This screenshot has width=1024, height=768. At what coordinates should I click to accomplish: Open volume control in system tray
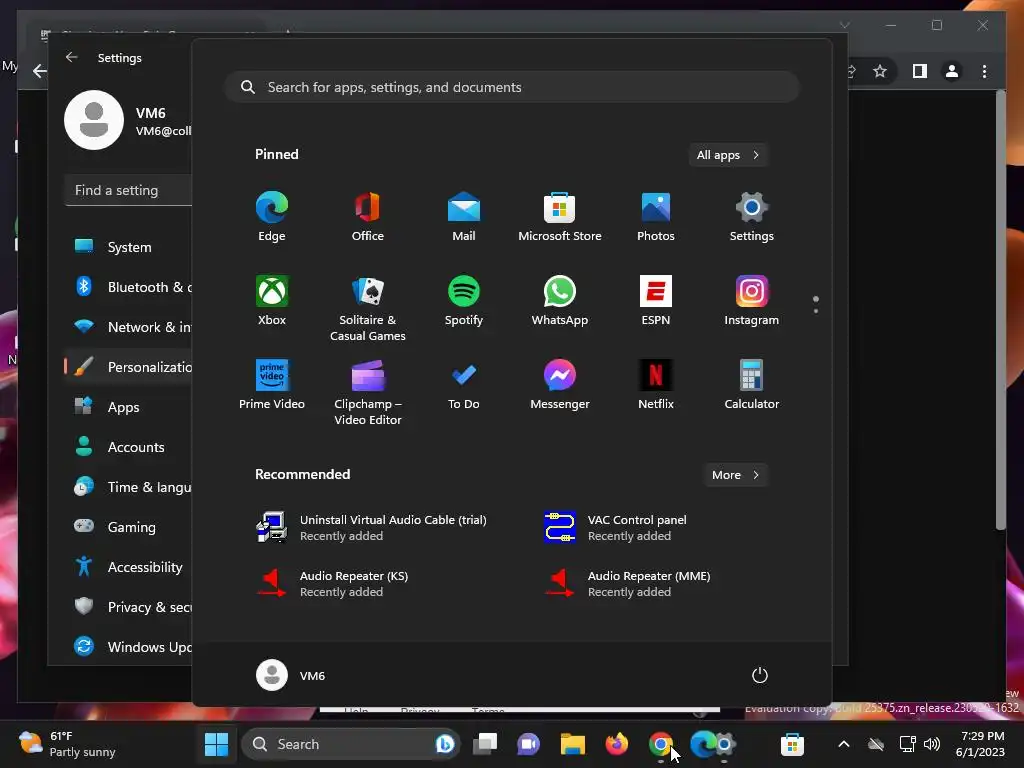click(x=932, y=744)
